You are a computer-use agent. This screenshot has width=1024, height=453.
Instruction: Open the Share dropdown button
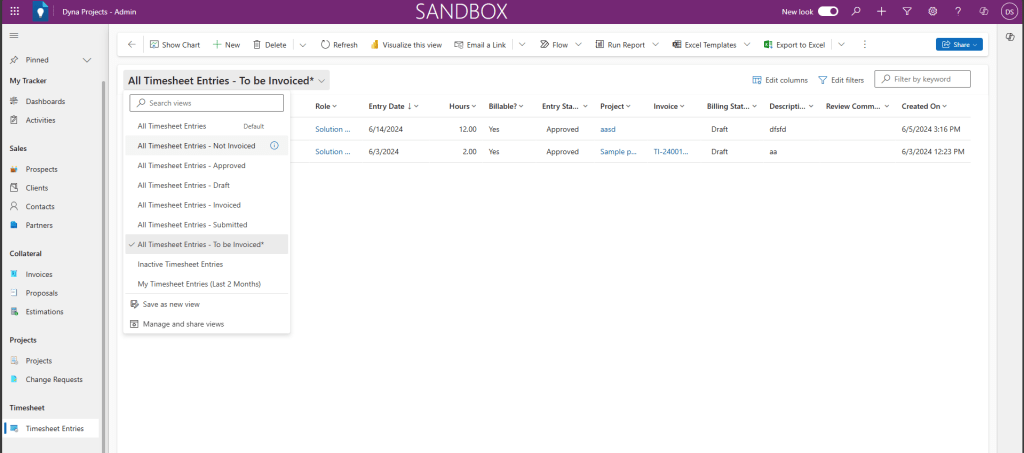coord(959,45)
